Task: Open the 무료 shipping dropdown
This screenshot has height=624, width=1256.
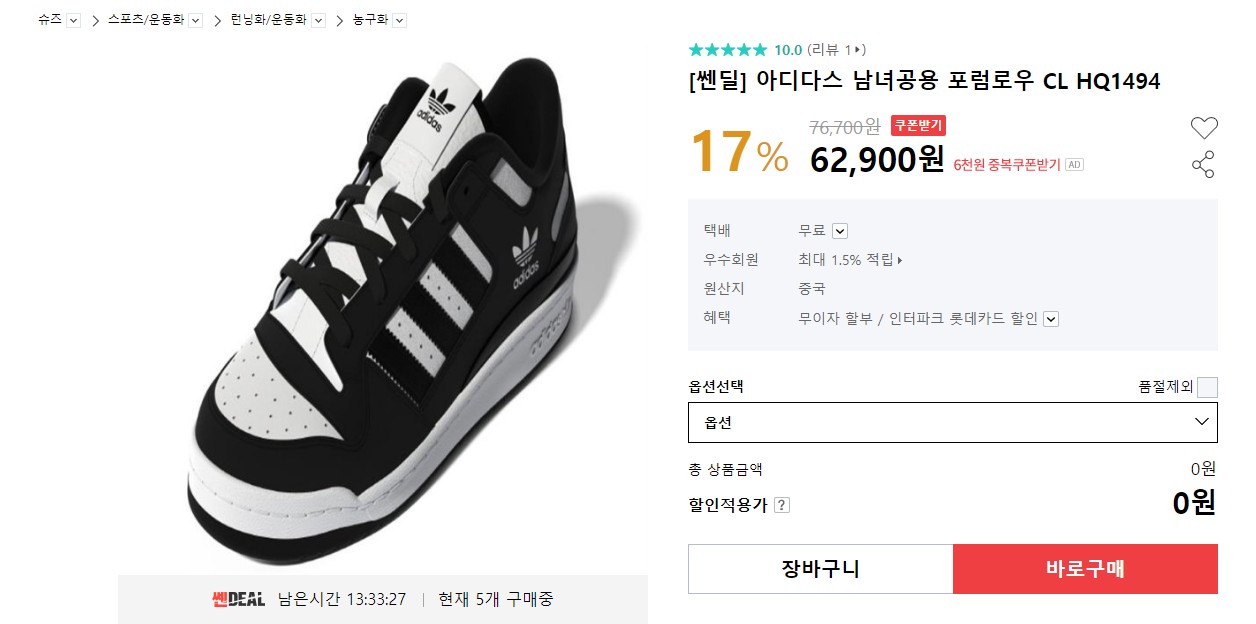Action: [840, 231]
